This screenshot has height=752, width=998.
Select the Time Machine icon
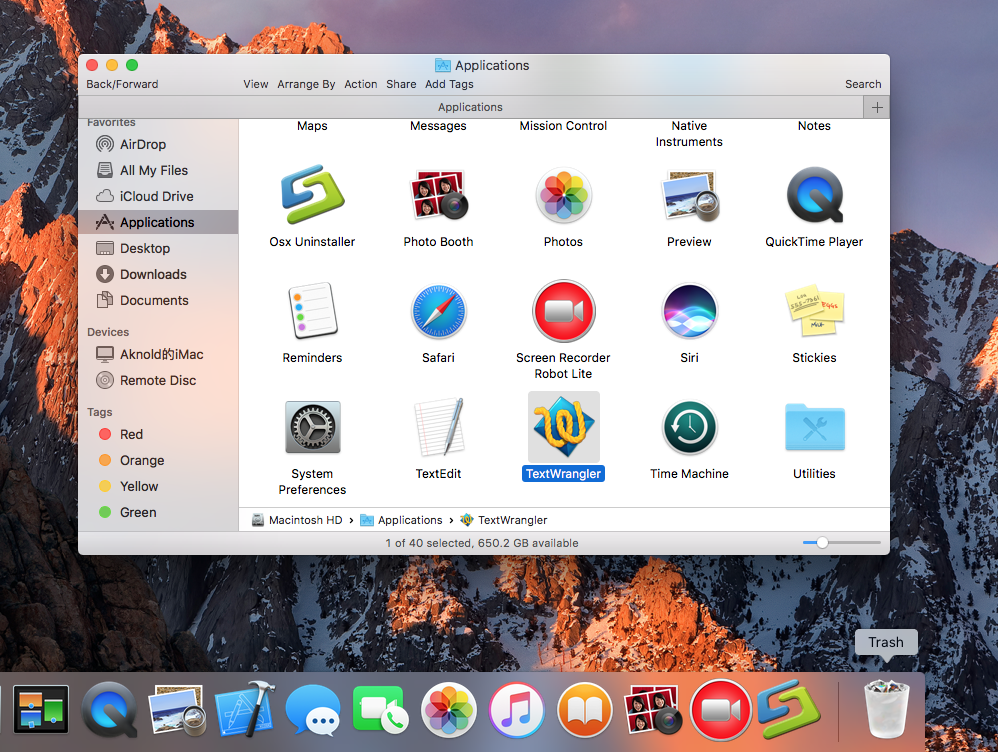pyautogui.click(x=689, y=427)
